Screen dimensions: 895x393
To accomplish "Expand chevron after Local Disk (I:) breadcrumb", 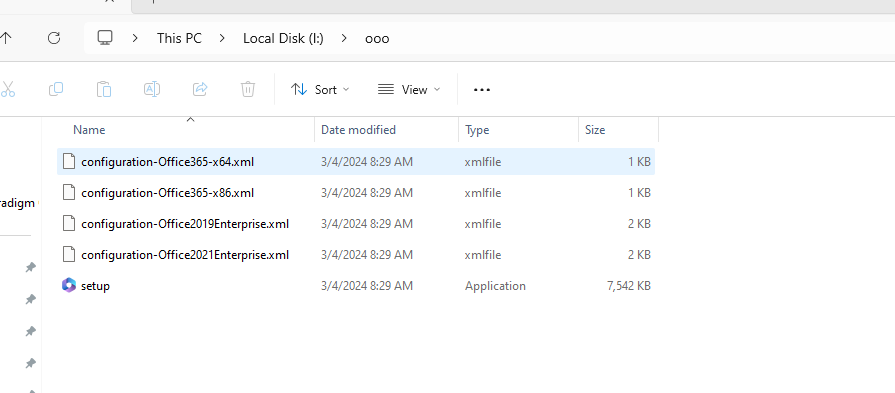I will click(x=344, y=38).
